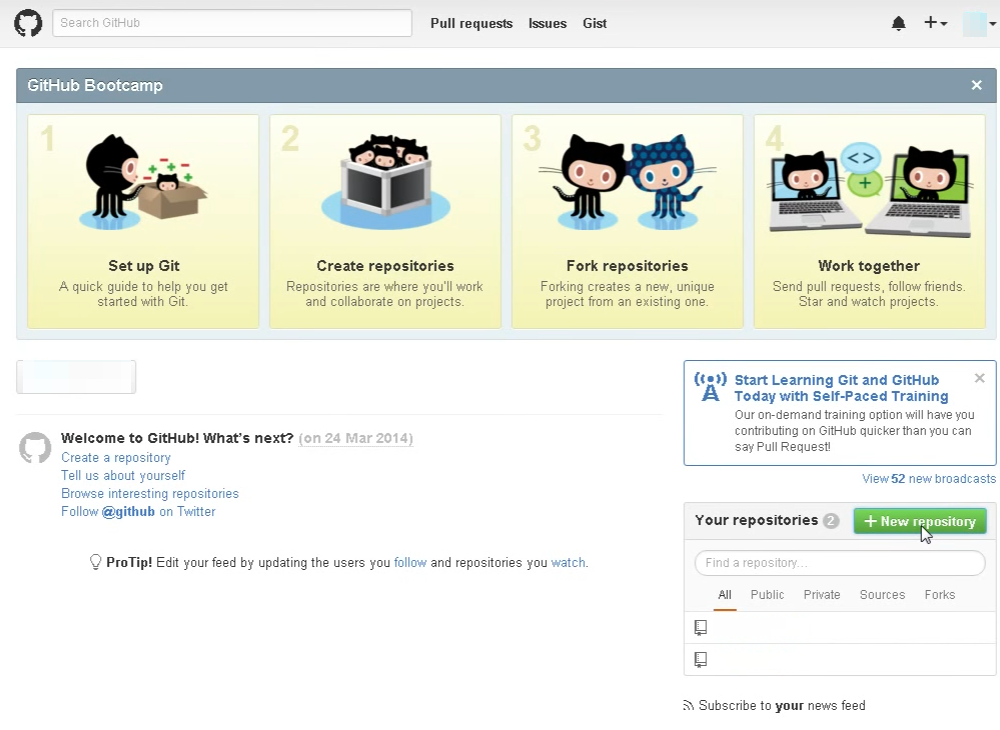
Task: Go to Issues in top bar
Action: [547, 24]
